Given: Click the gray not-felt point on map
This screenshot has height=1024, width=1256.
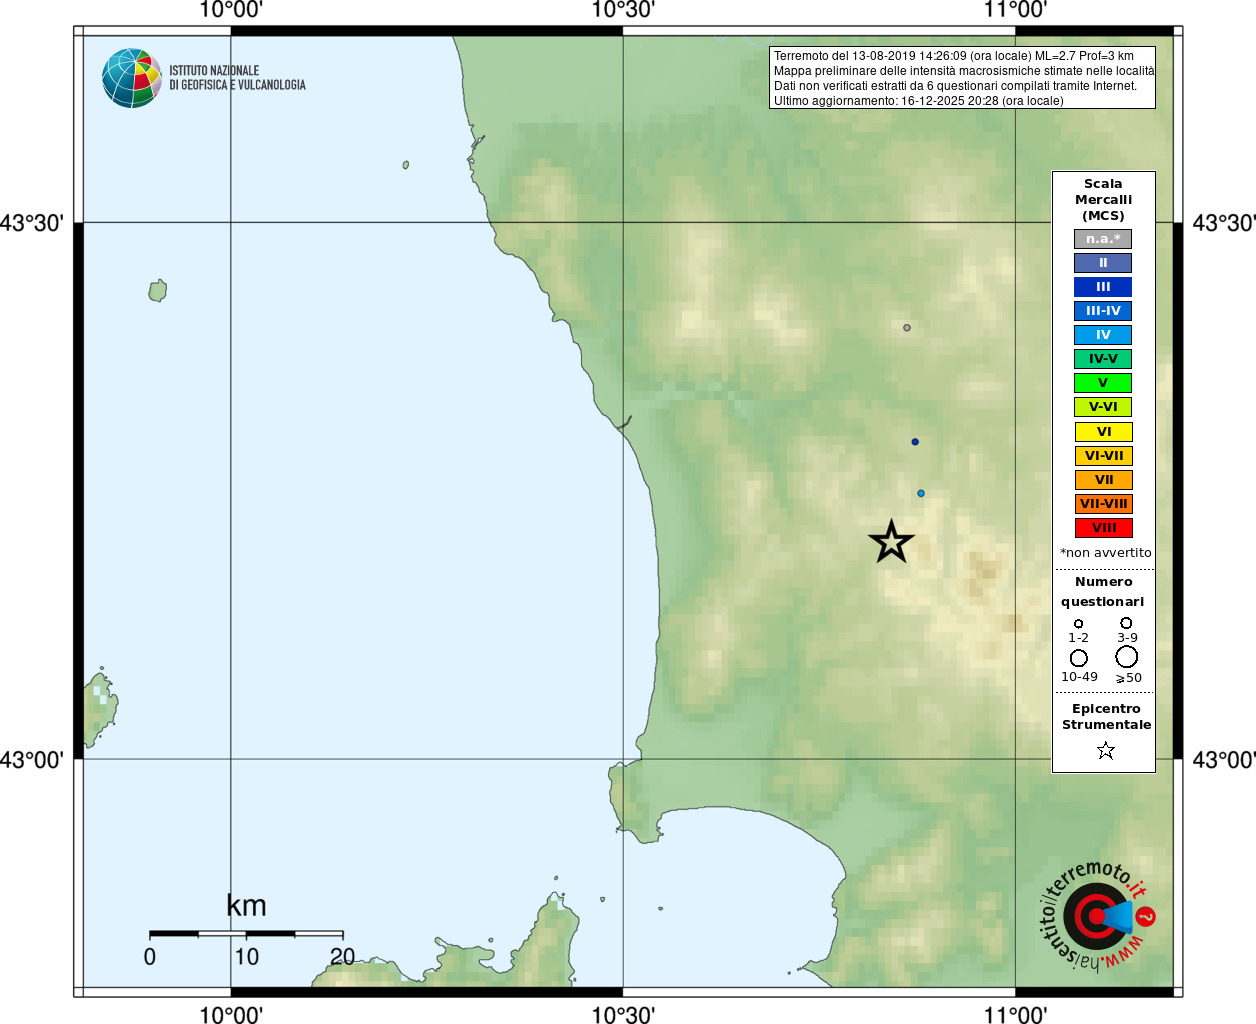Looking at the screenshot, I should 907,327.
